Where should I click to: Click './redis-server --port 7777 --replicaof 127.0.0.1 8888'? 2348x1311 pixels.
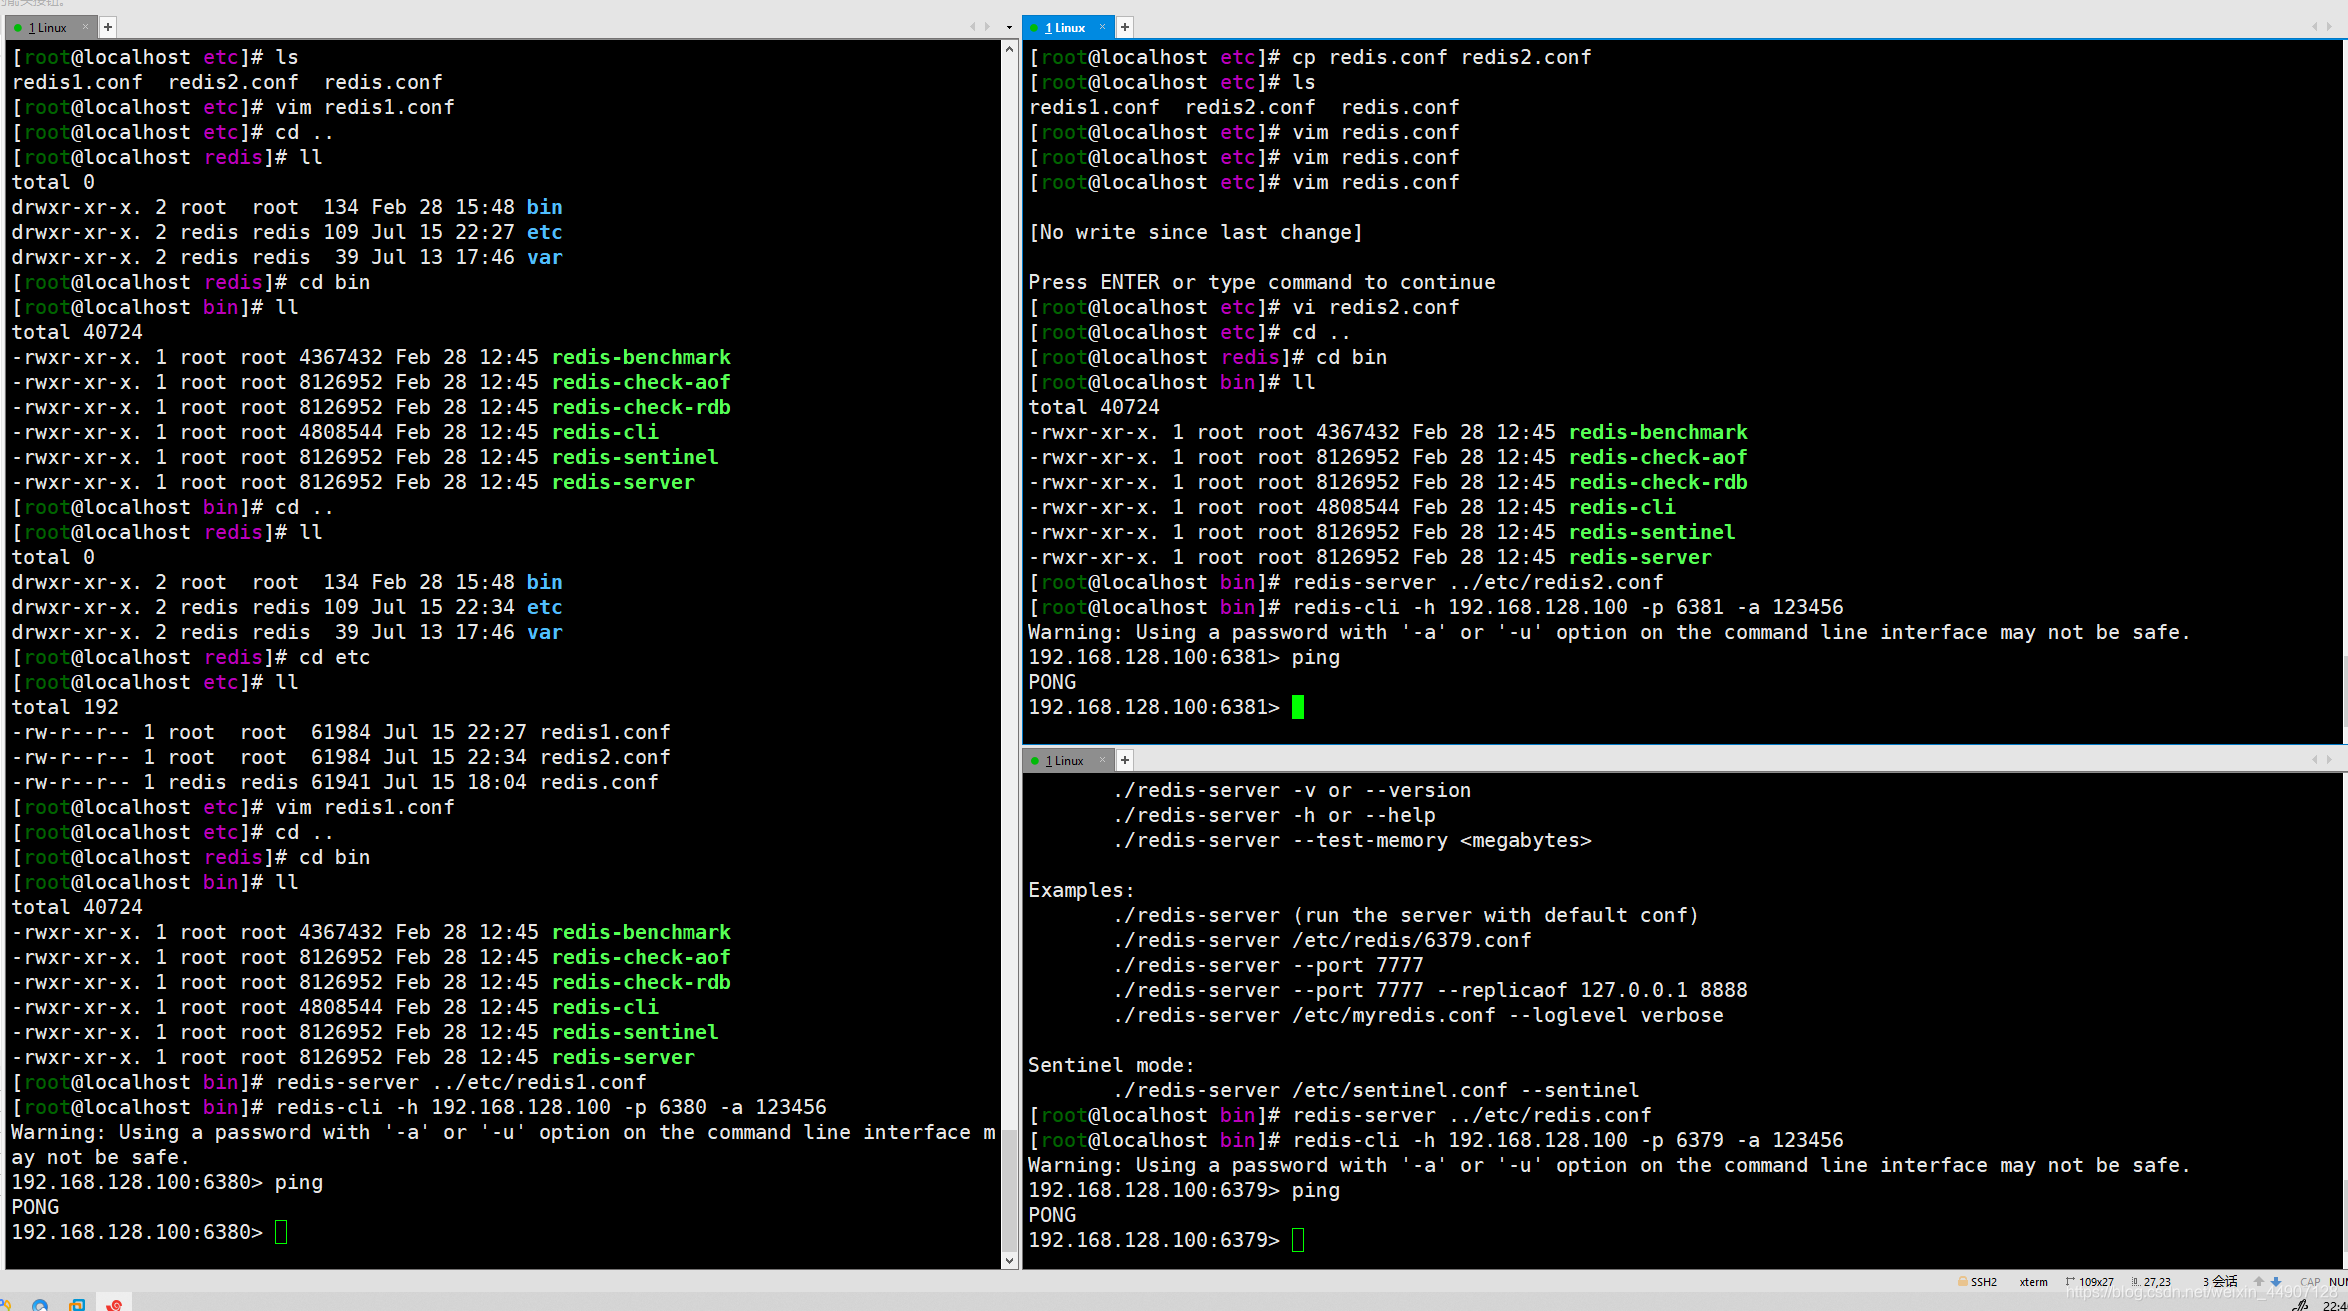[x=1430, y=990]
